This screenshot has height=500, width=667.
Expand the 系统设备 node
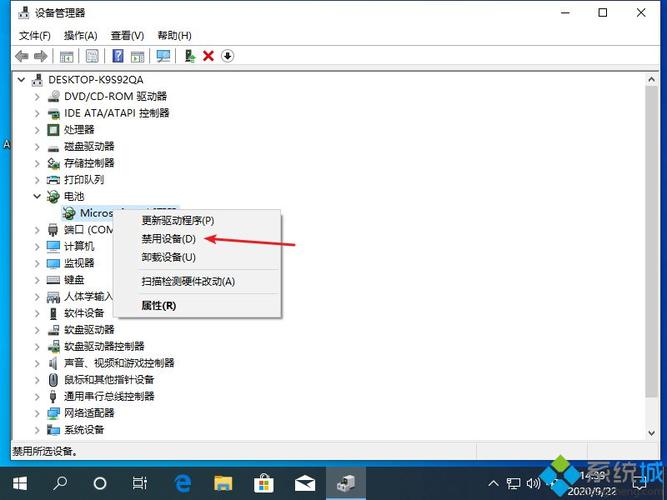[37, 430]
